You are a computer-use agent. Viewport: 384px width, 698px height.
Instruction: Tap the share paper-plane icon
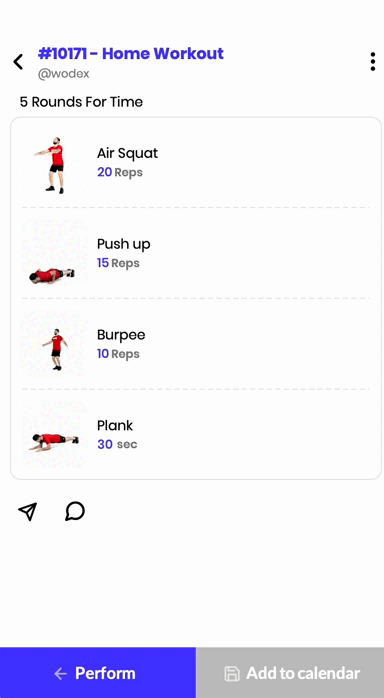pos(28,511)
